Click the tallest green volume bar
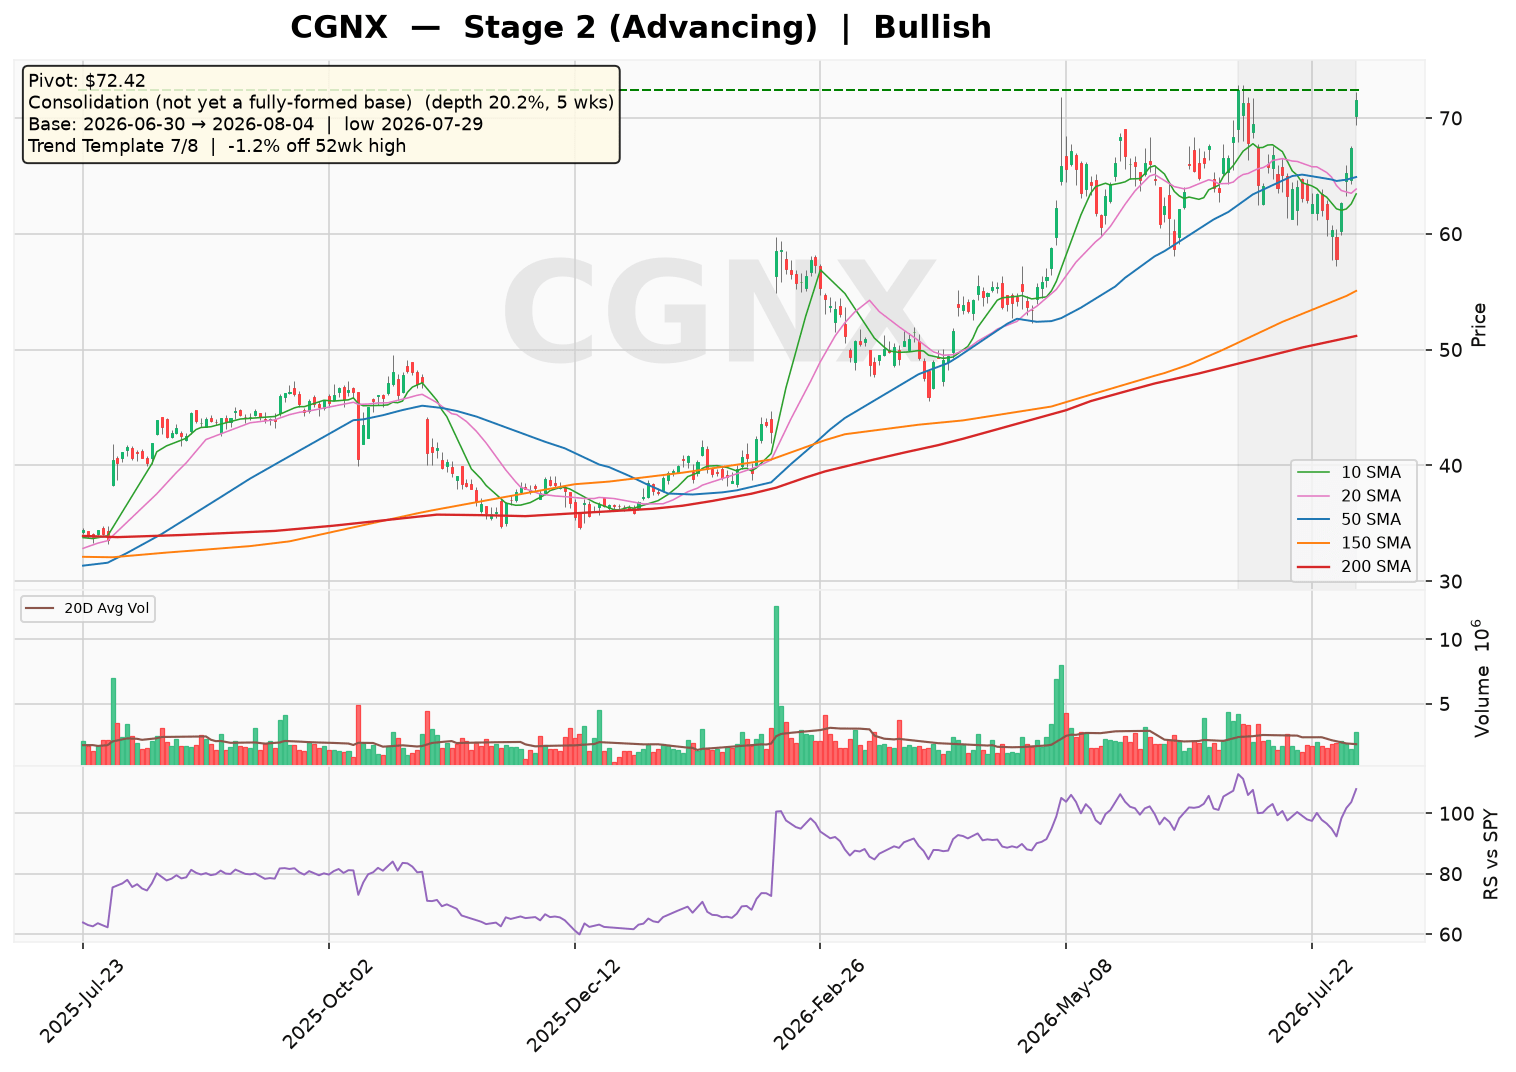Image resolution: width=1516 pixels, height=1072 pixels. [776, 685]
